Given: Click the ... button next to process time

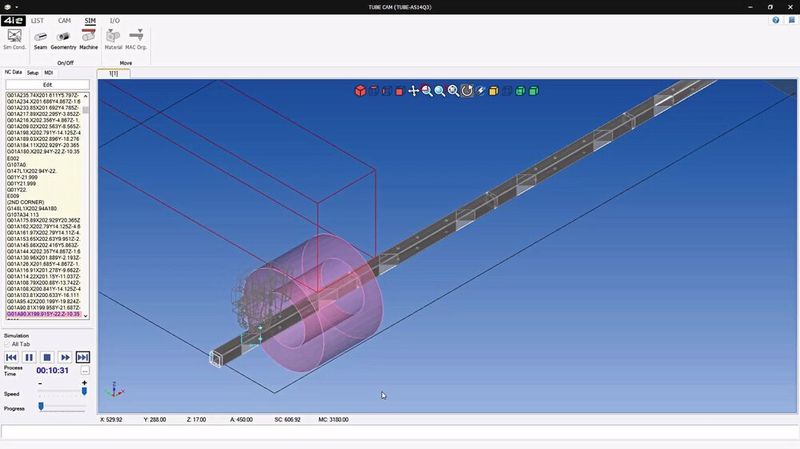Looking at the screenshot, I should pos(85,370).
